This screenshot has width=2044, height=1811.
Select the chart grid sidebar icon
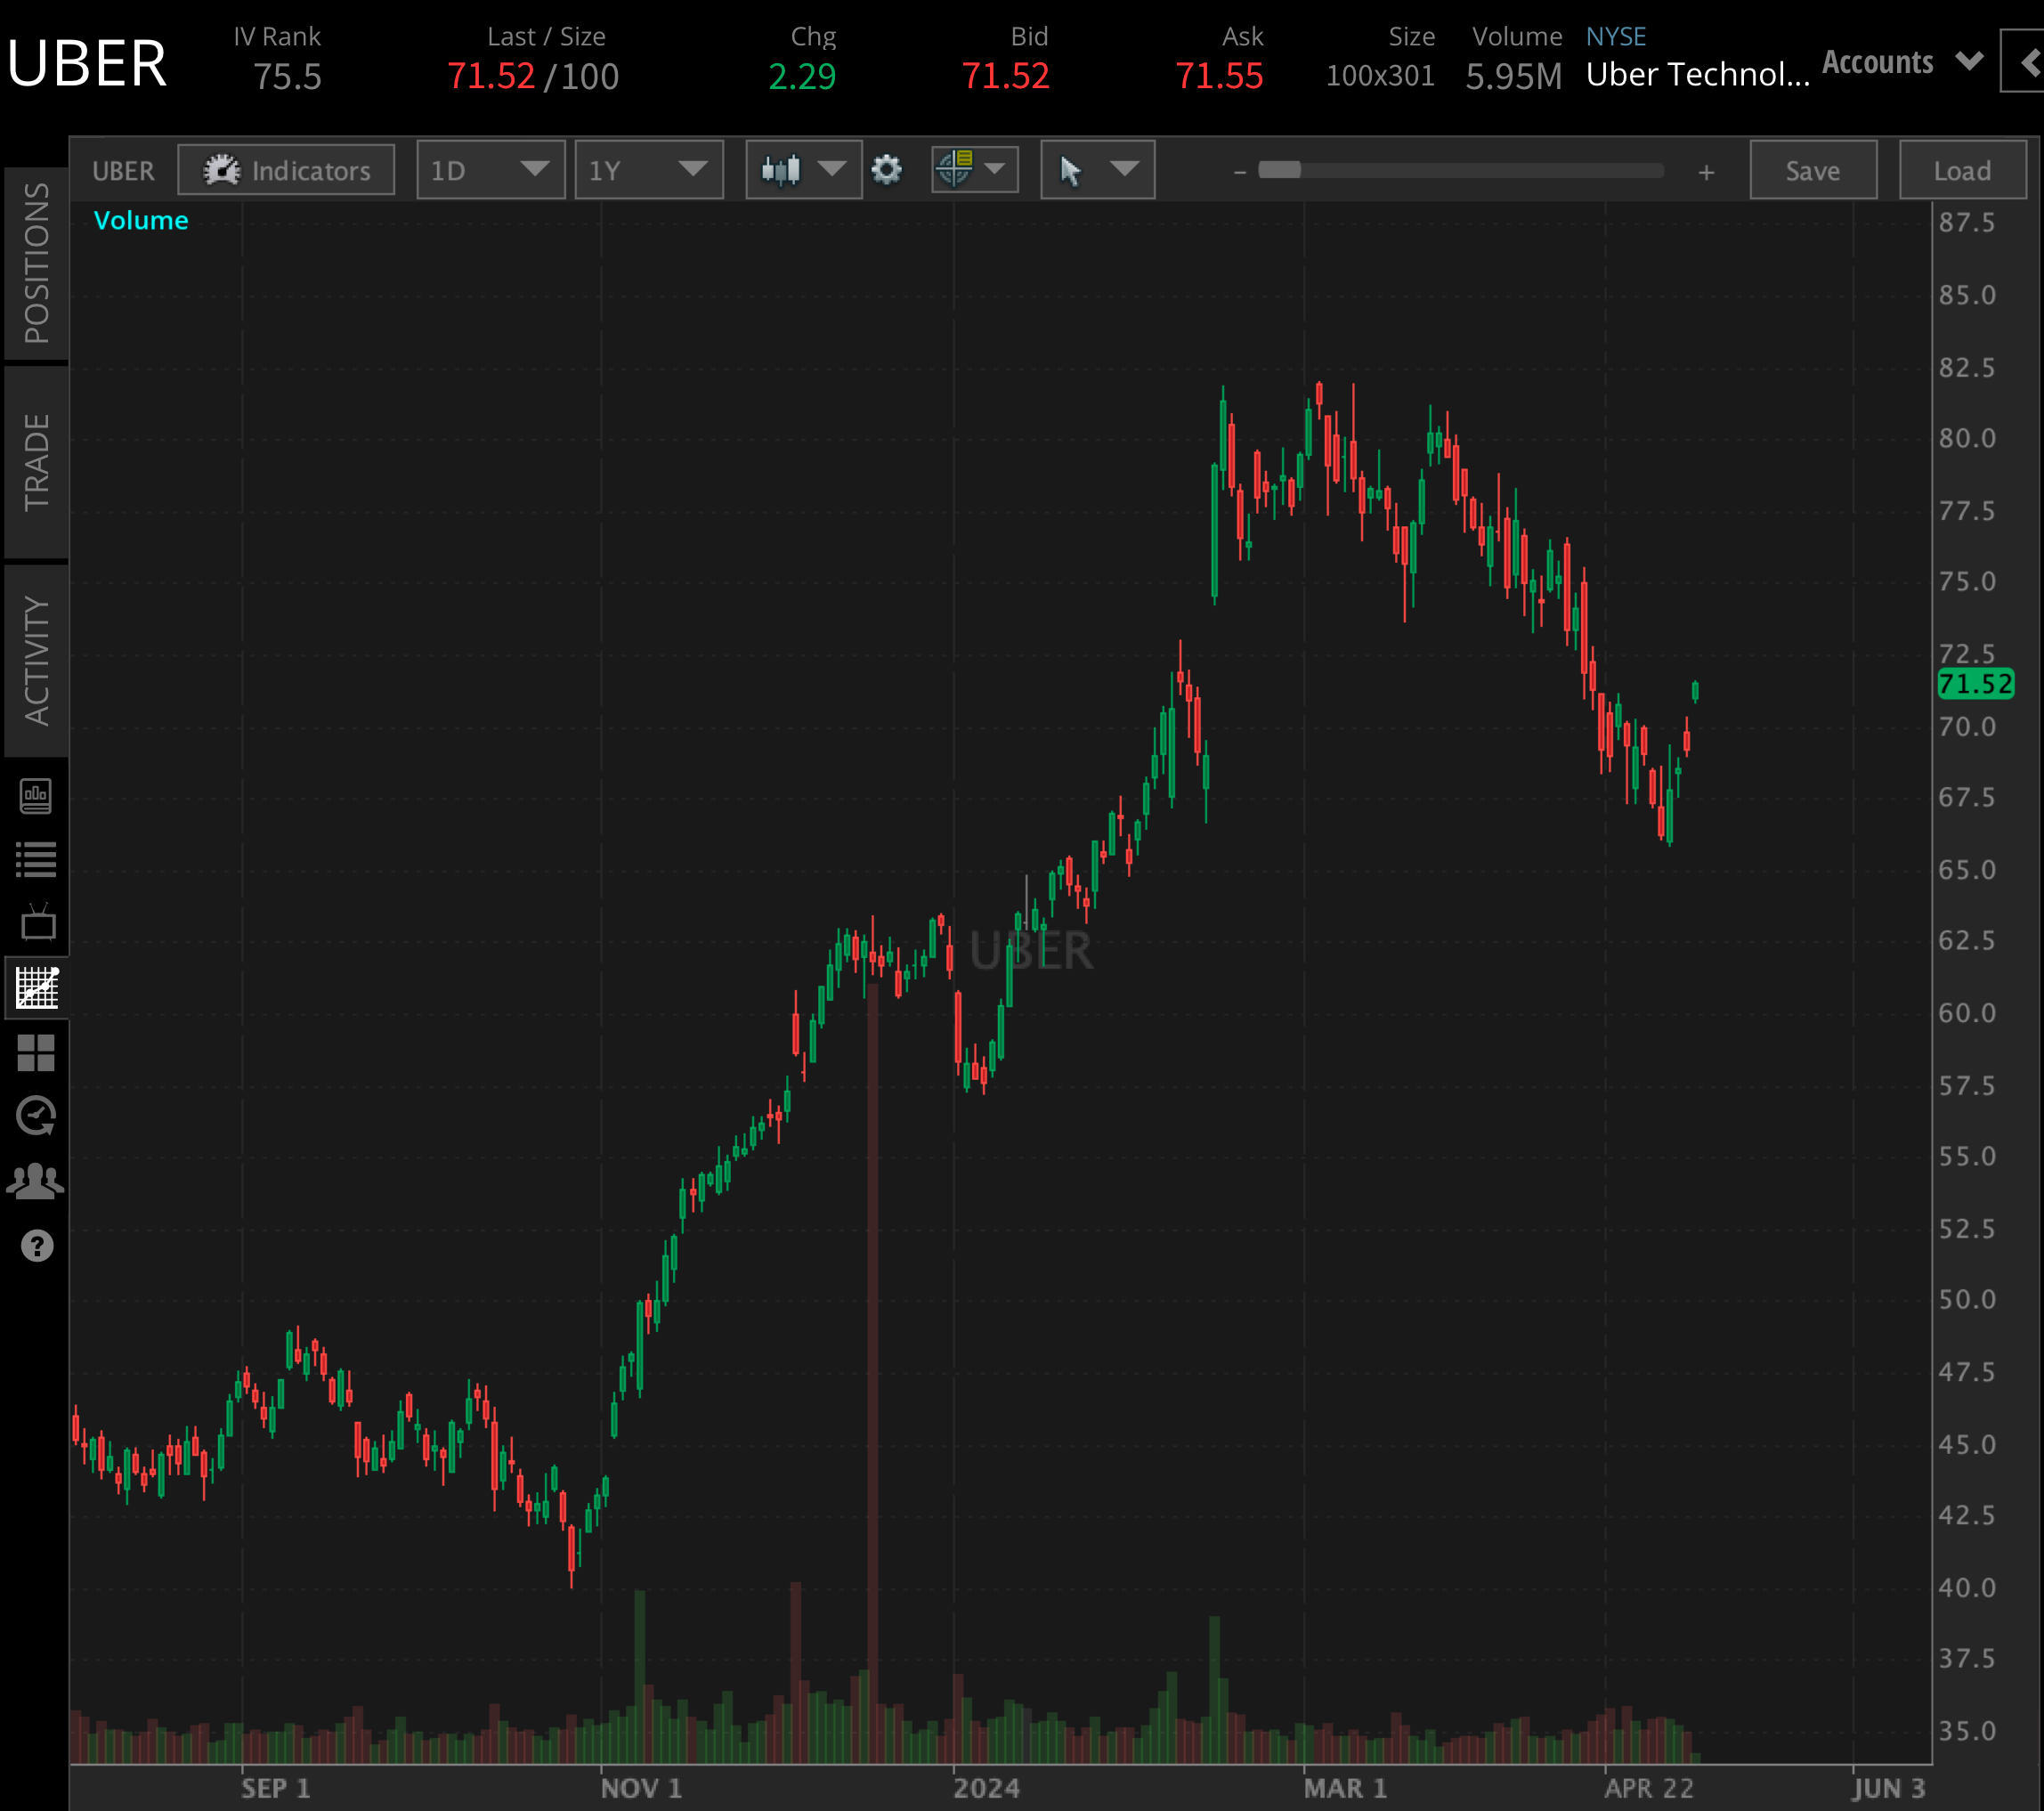point(37,987)
